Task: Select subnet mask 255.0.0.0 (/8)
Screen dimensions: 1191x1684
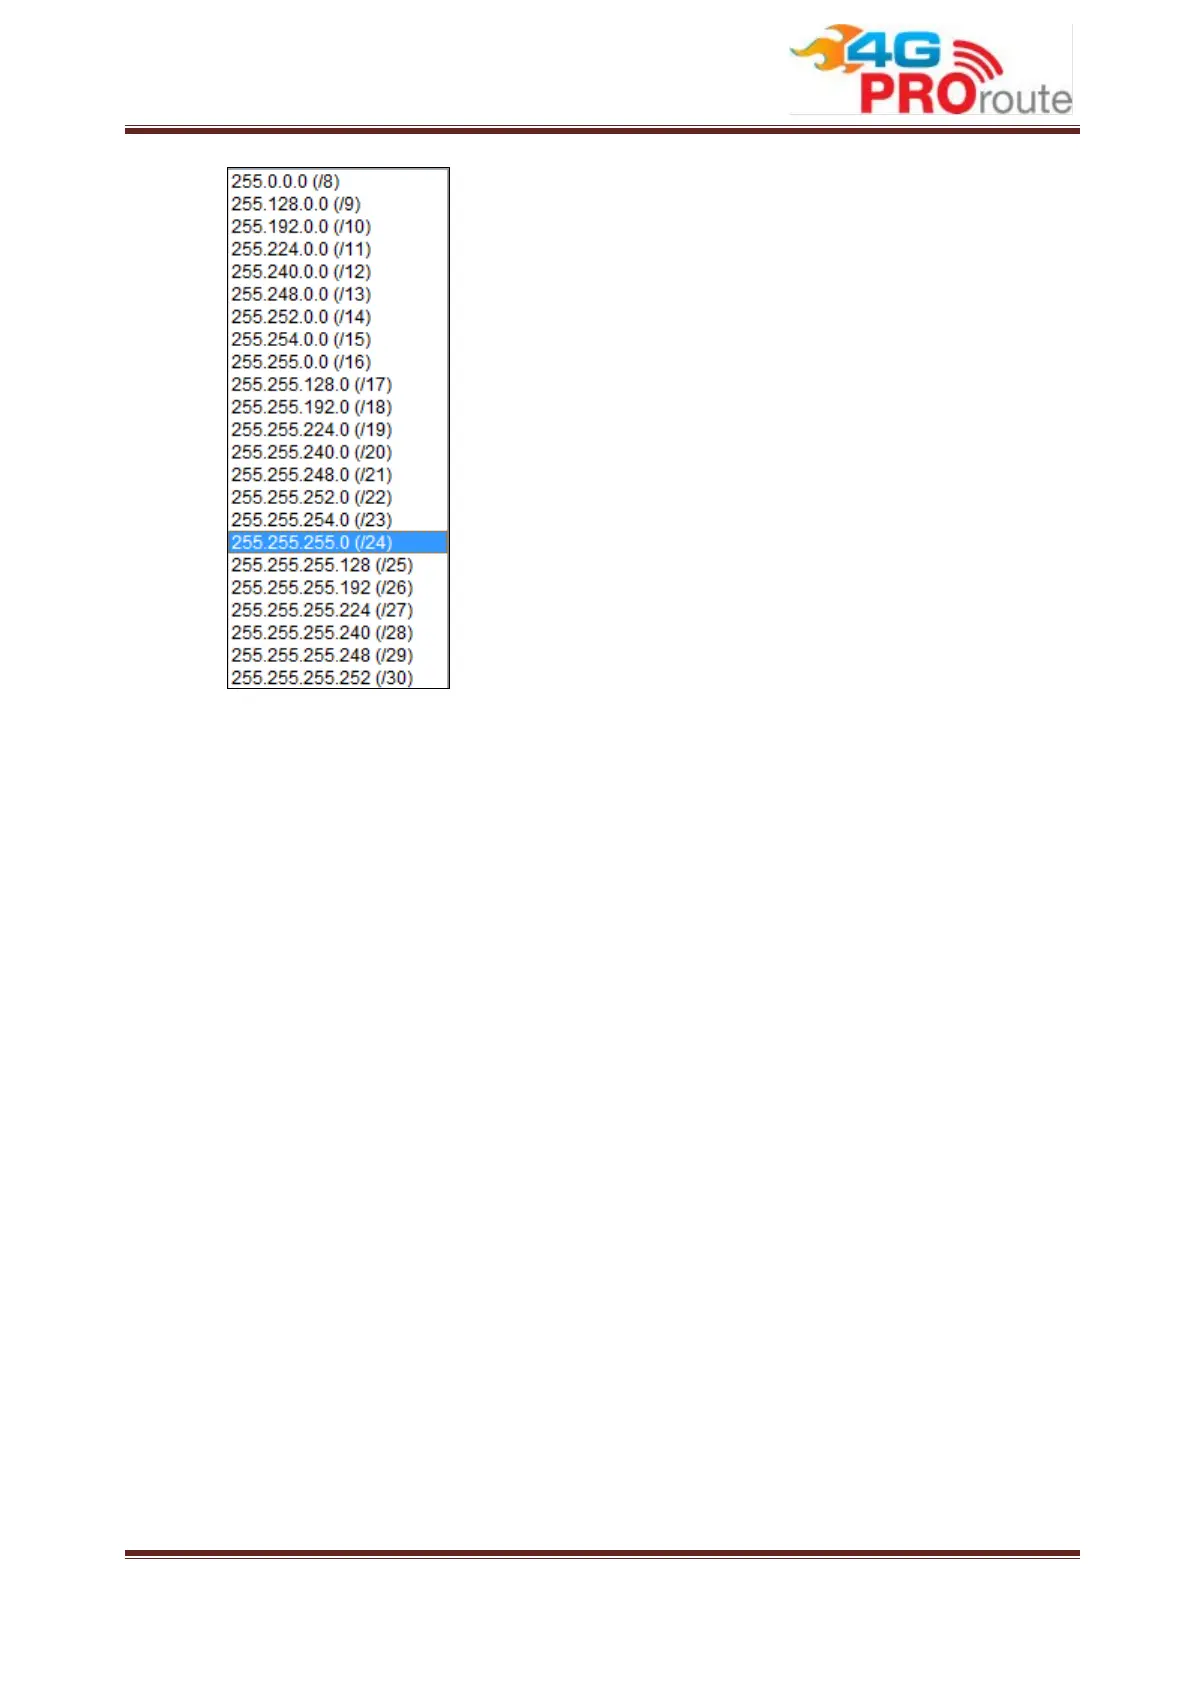Action: pyautogui.click(x=338, y=181)
